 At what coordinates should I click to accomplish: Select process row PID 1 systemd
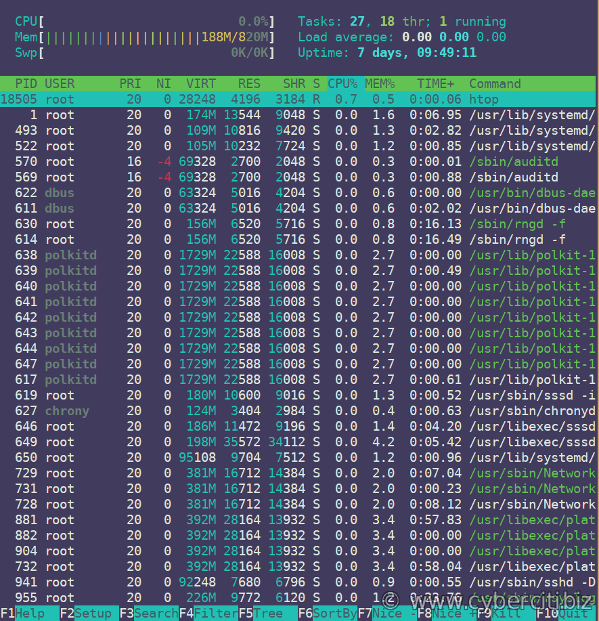[298, 115]
